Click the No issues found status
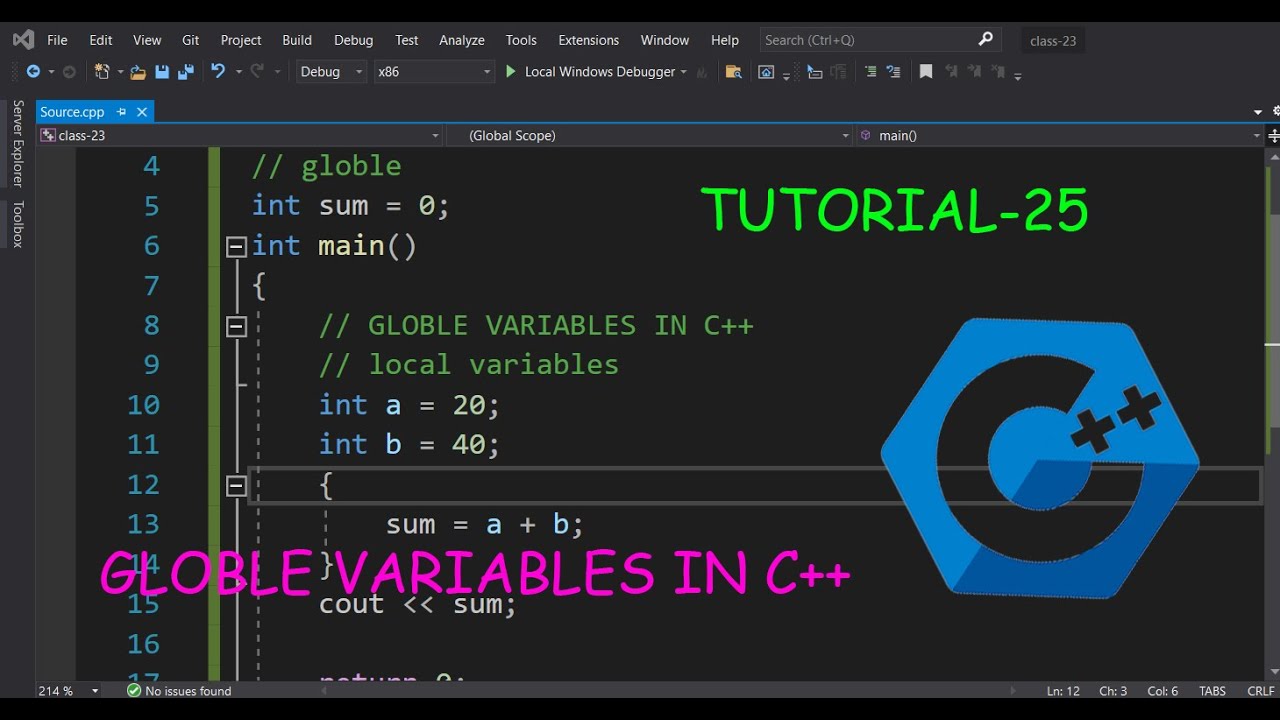Image resolution: width=1280 pixels, height=720 pixels. tap(188, 691)
